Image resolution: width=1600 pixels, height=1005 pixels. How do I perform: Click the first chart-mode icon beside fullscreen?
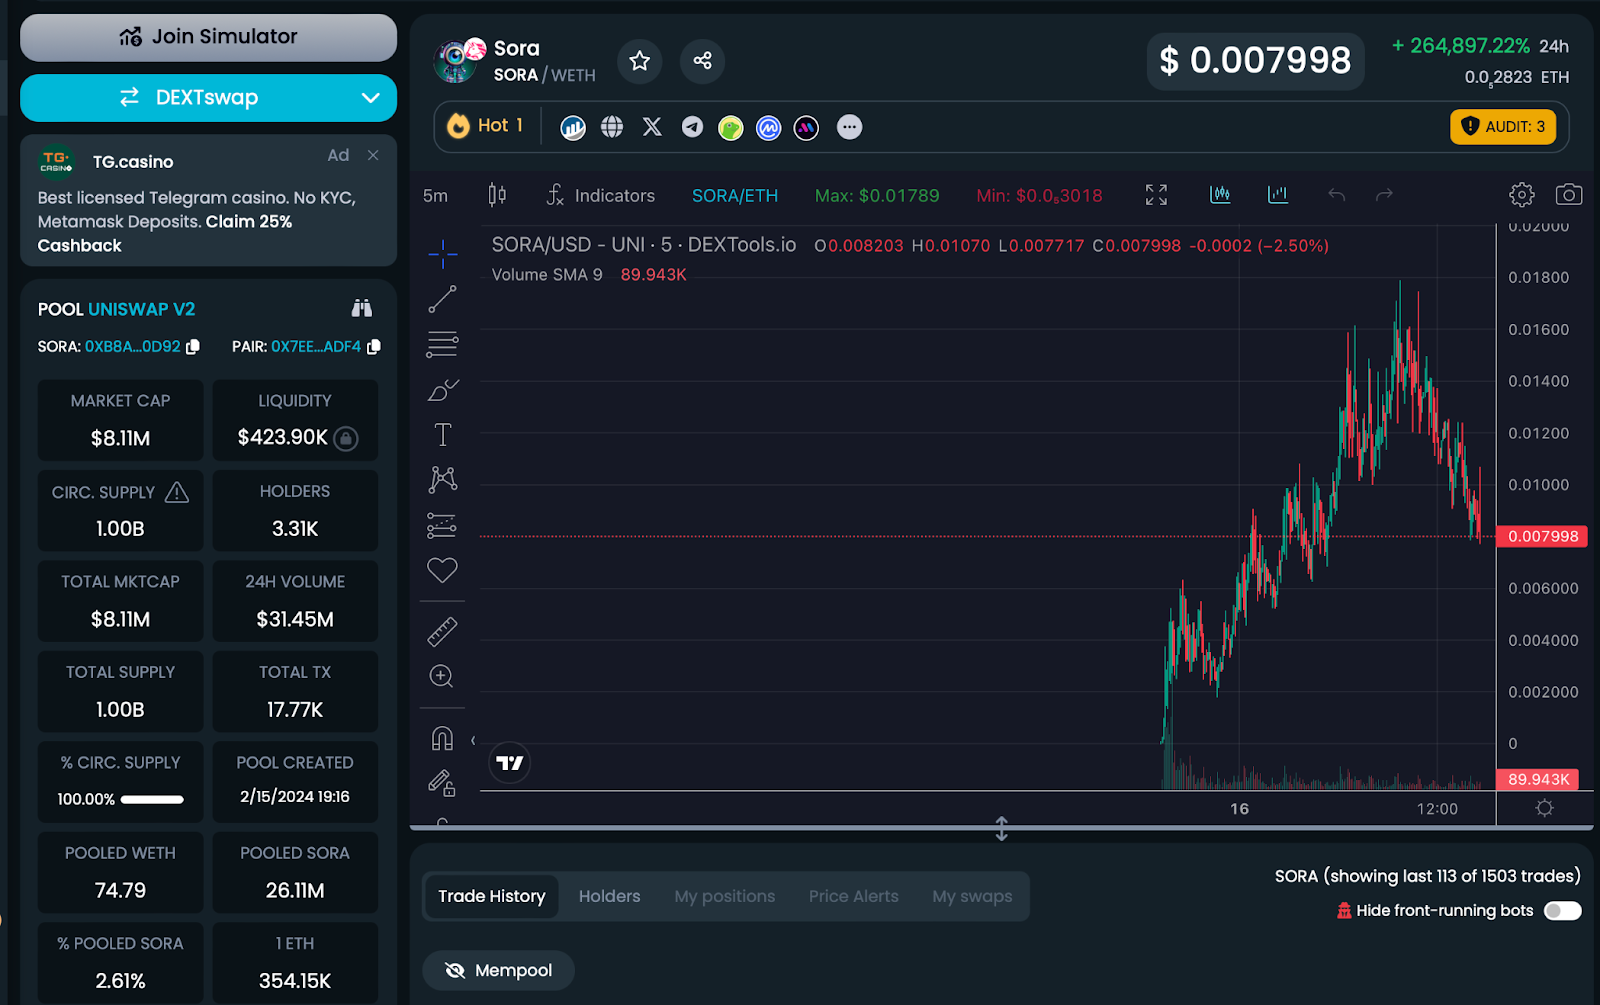pos(1220,195)
